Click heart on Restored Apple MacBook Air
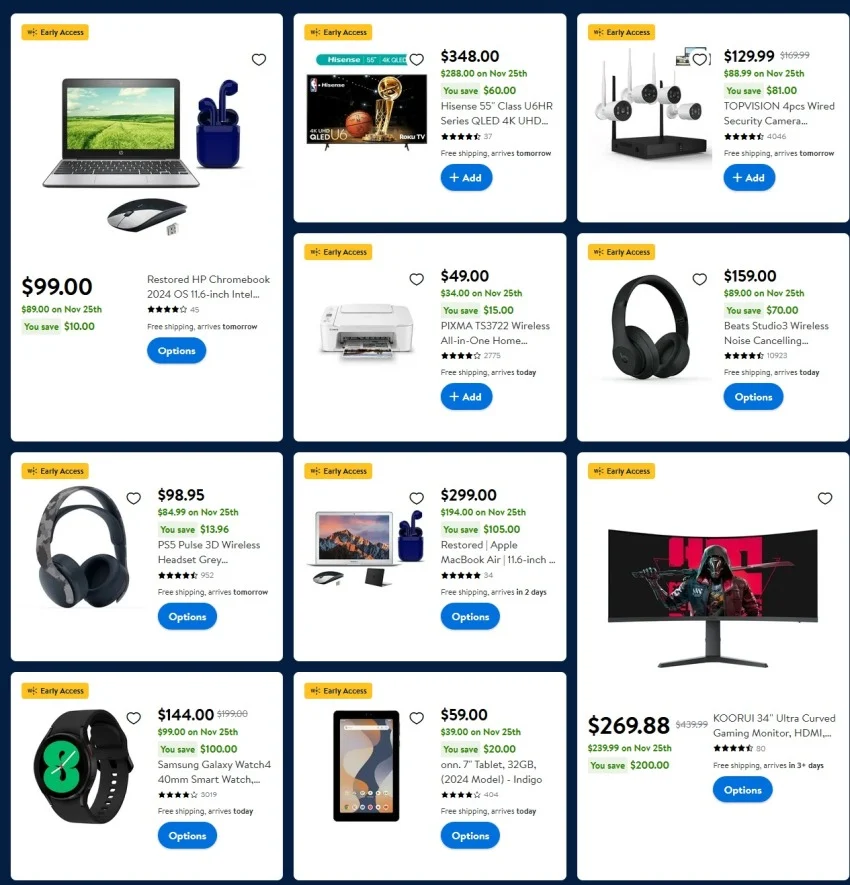 tap(417, 498)
